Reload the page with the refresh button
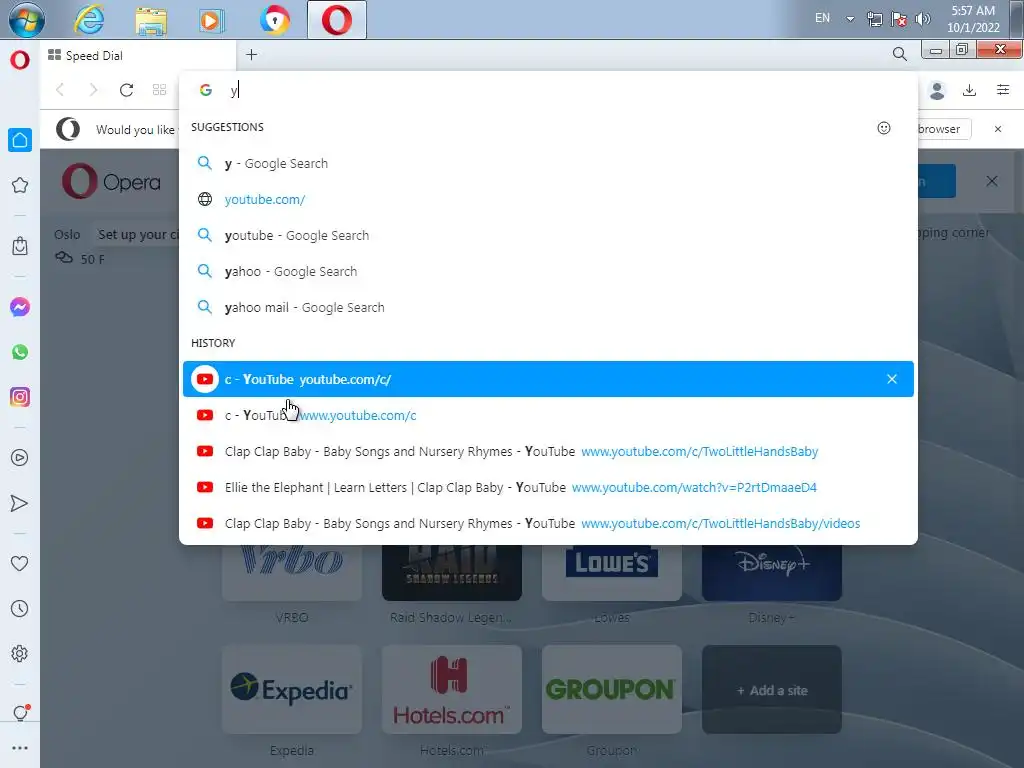The image size is (1024, 768). [126, 89]
